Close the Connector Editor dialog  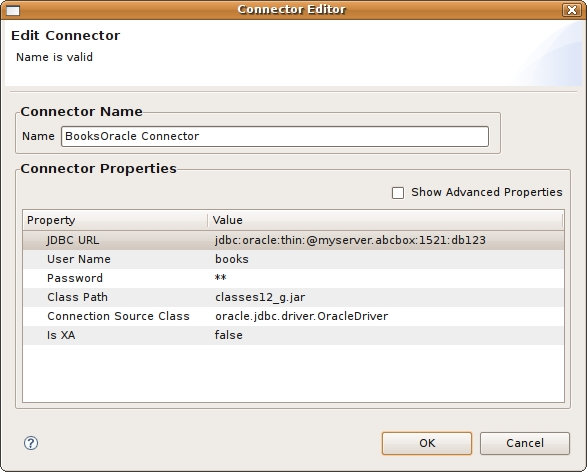(x=572, y=10)
